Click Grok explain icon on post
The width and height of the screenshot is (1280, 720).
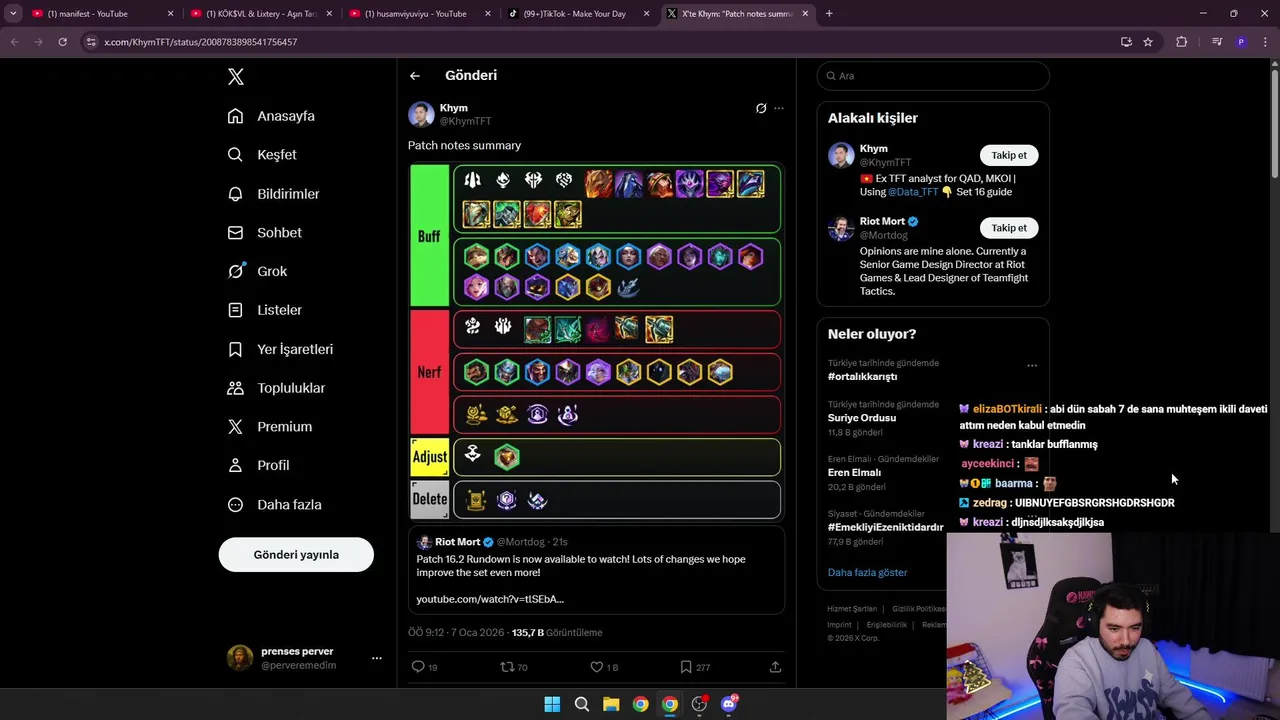pos(761,108)
